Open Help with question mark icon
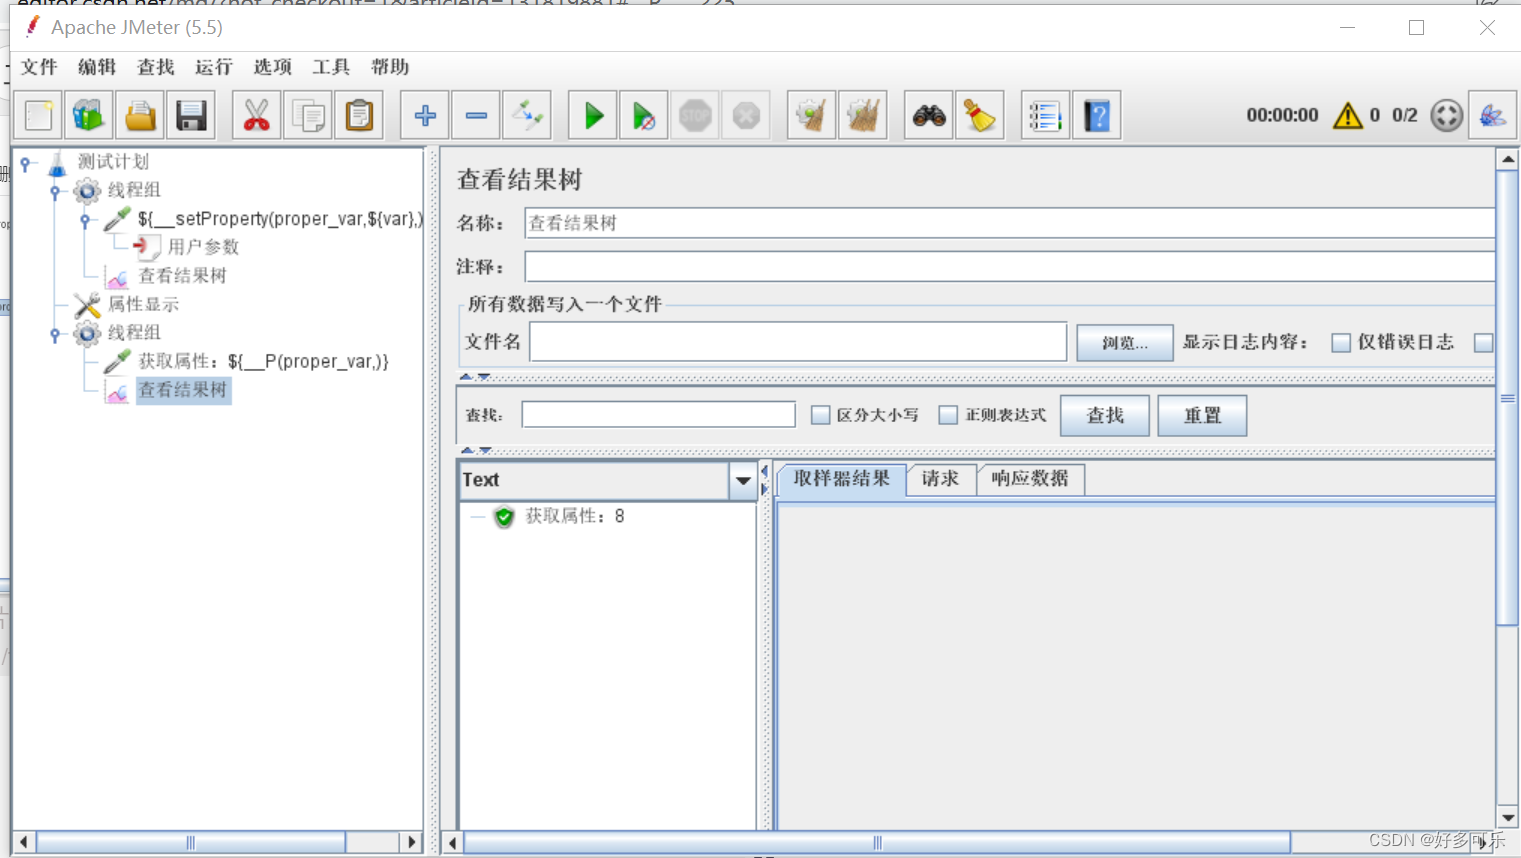 tap(1097, 116)
